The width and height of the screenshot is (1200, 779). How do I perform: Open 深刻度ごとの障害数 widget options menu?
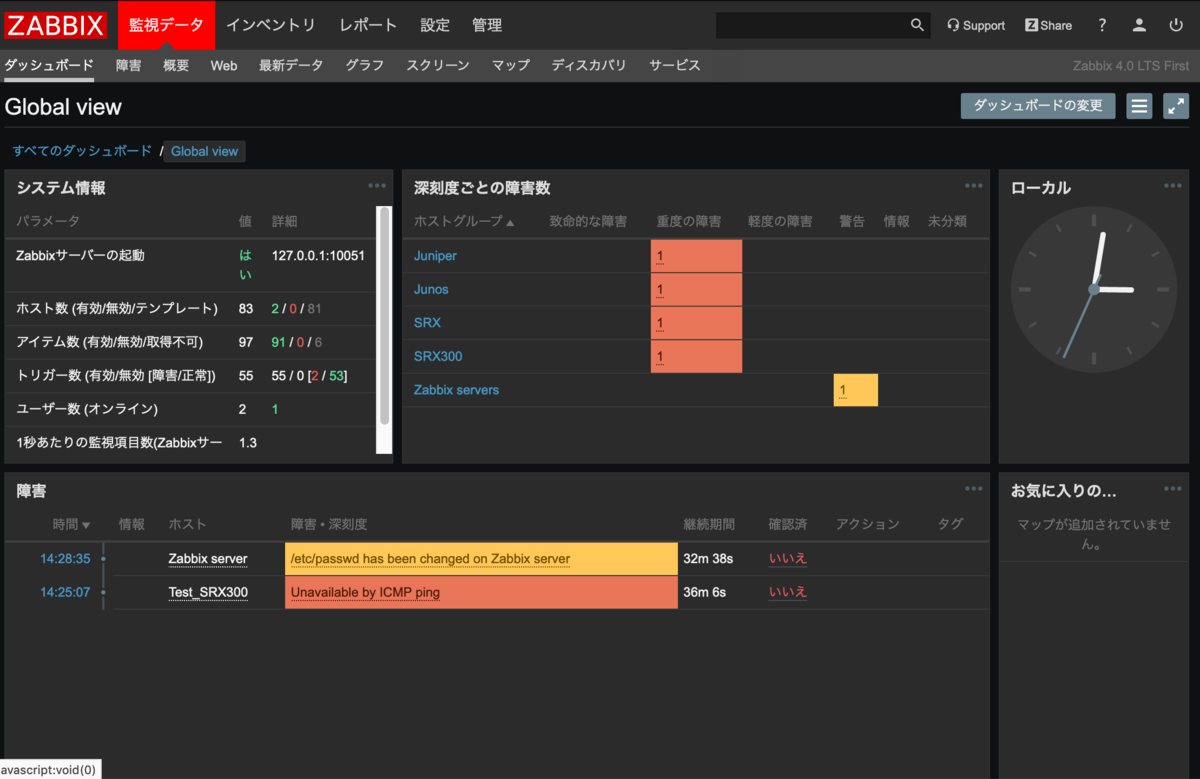[974, 186]
